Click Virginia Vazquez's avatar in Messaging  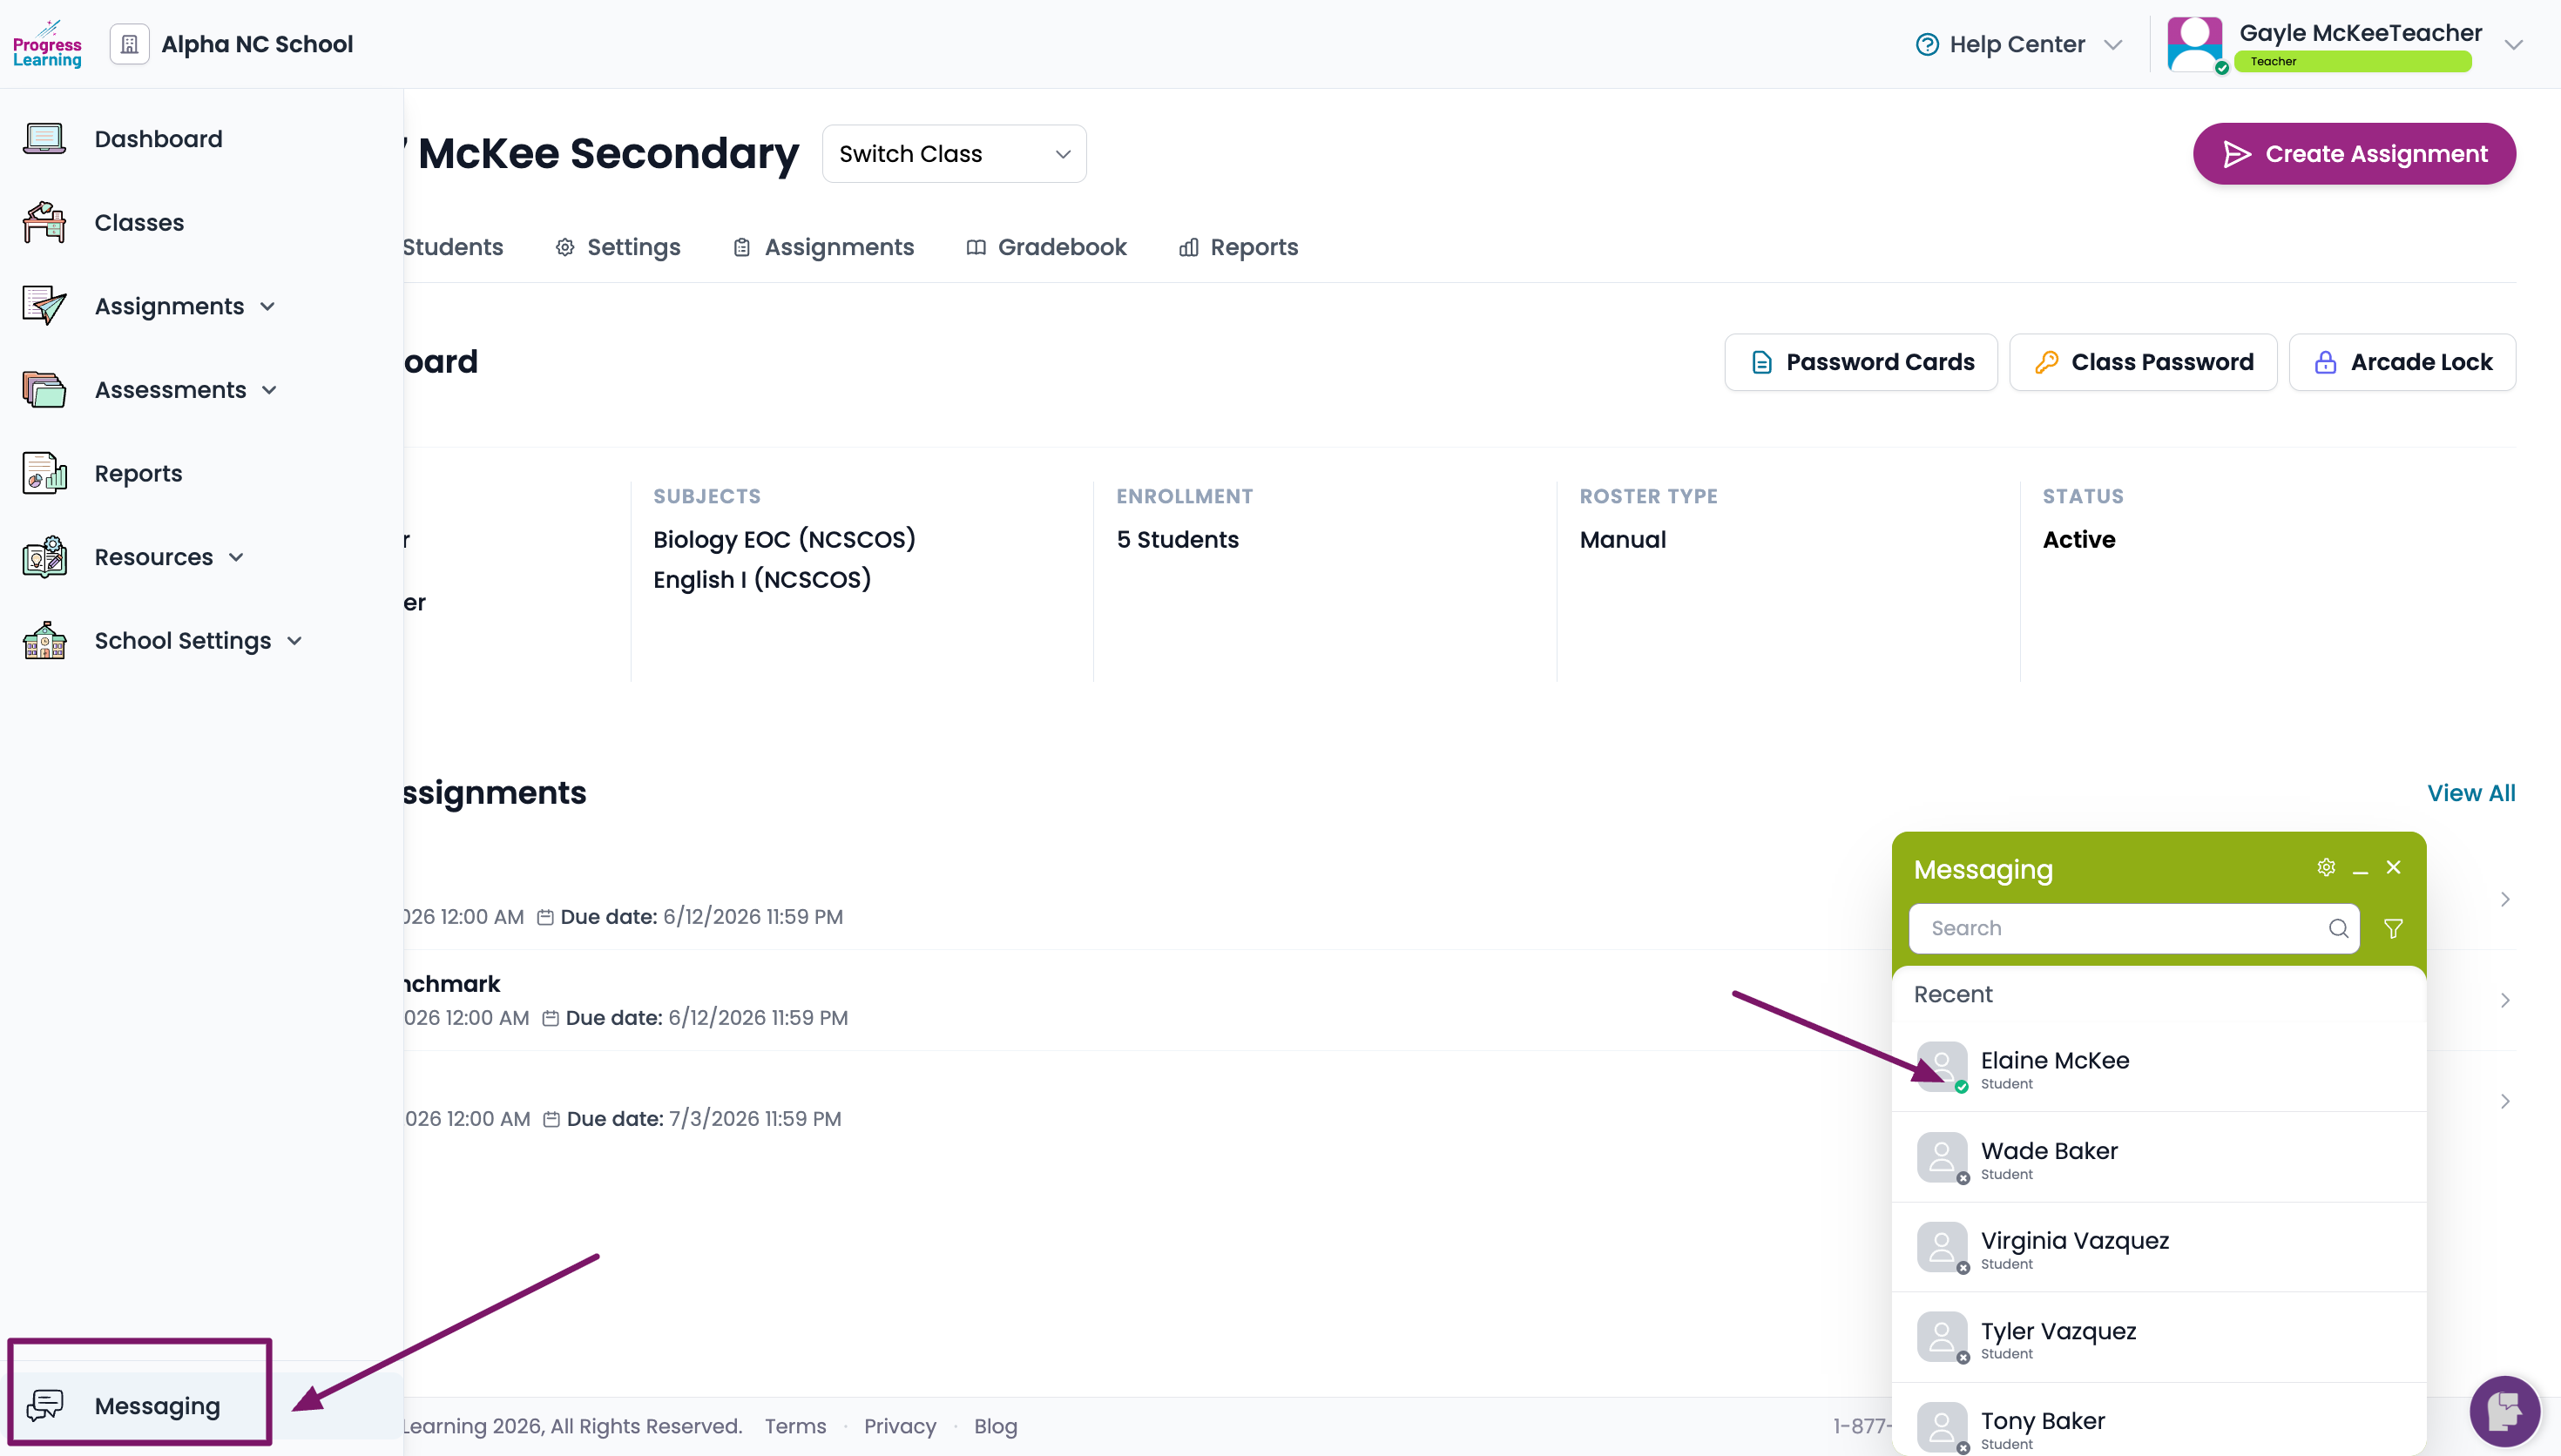click(1942, 1247)
